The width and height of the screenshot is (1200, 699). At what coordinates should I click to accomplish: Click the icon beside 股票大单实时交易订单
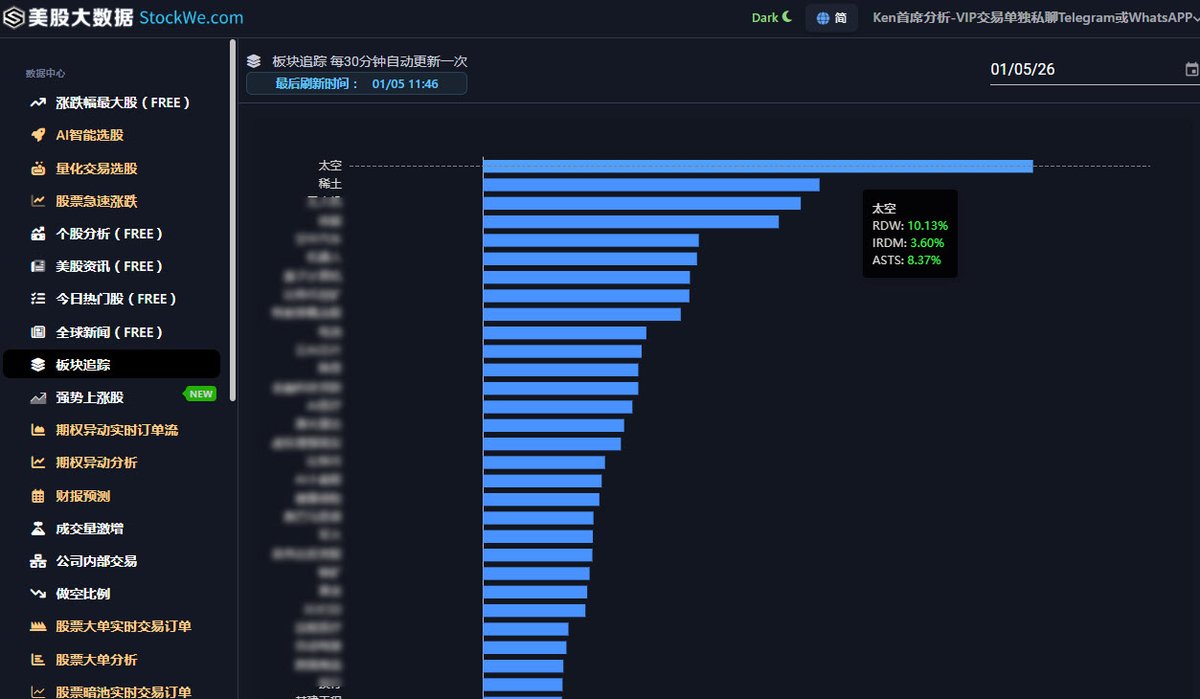(38, 627)
